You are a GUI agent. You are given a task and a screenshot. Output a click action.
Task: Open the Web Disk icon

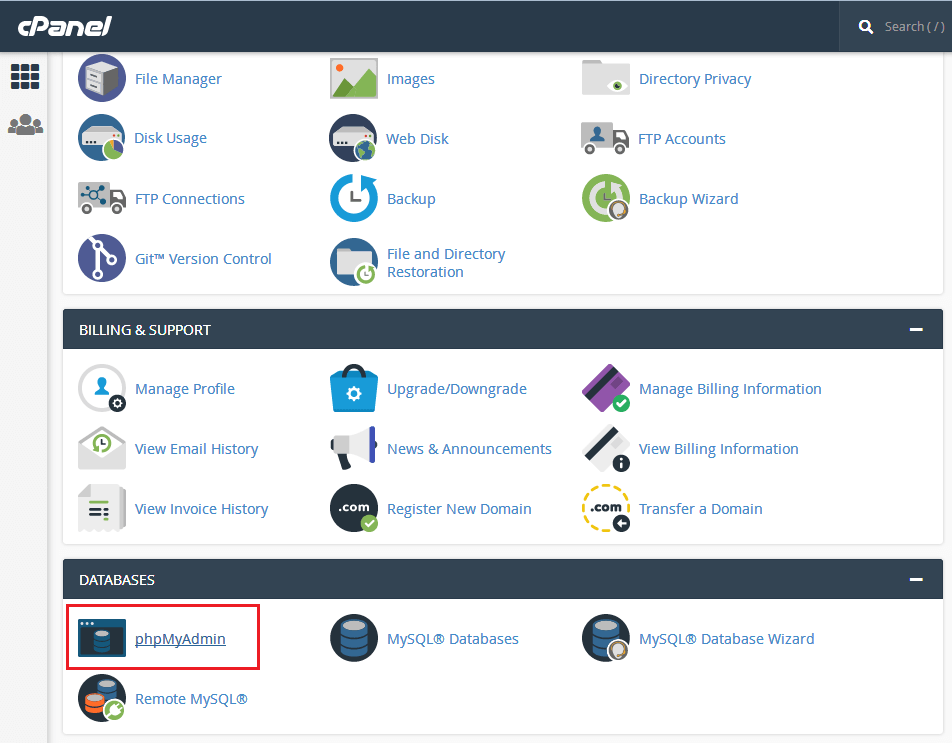point(353,138)
